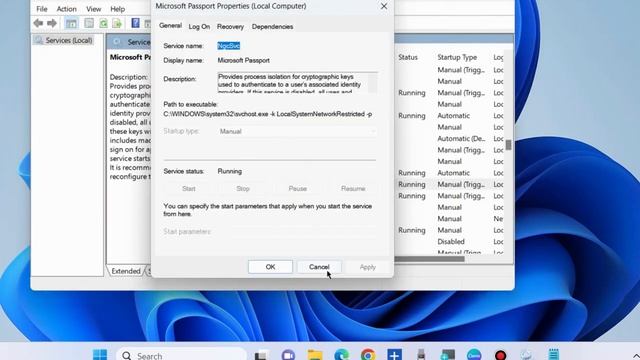Click the highlighted Service name field
The height and width of the screenshot is (360, 640).
pos(229,46)
